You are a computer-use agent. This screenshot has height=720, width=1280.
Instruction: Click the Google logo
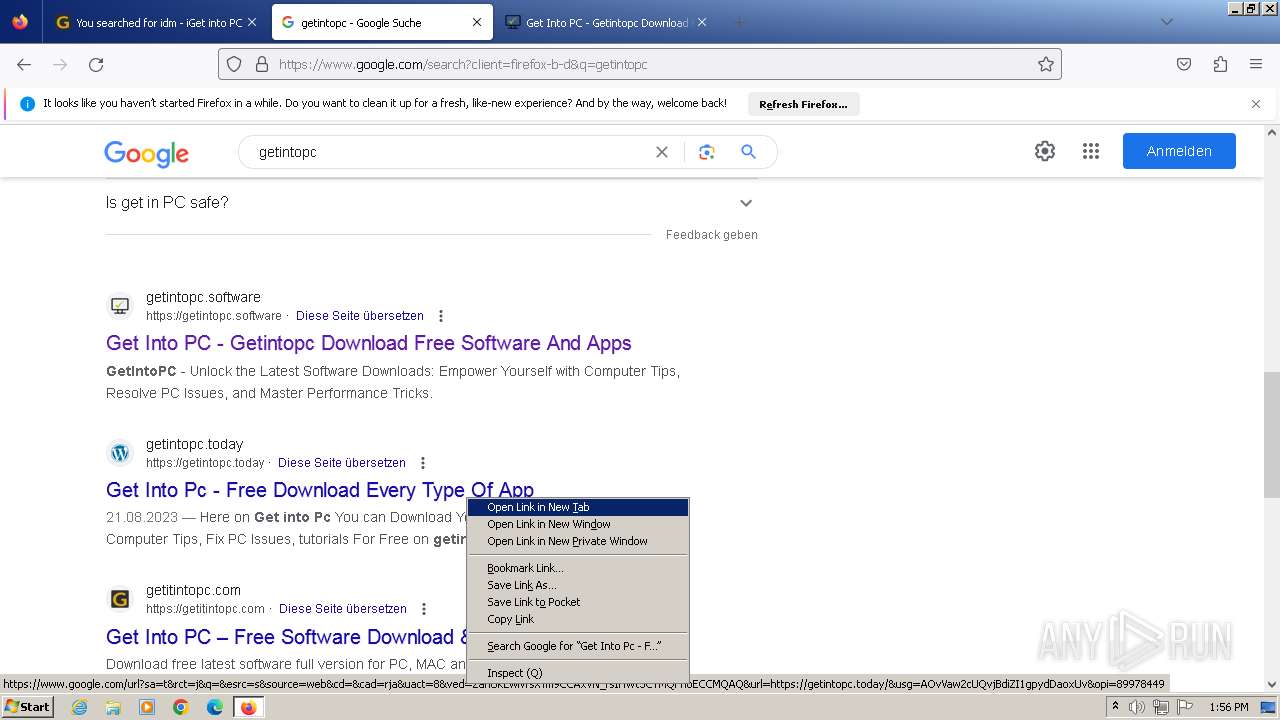tap(147, 153)
